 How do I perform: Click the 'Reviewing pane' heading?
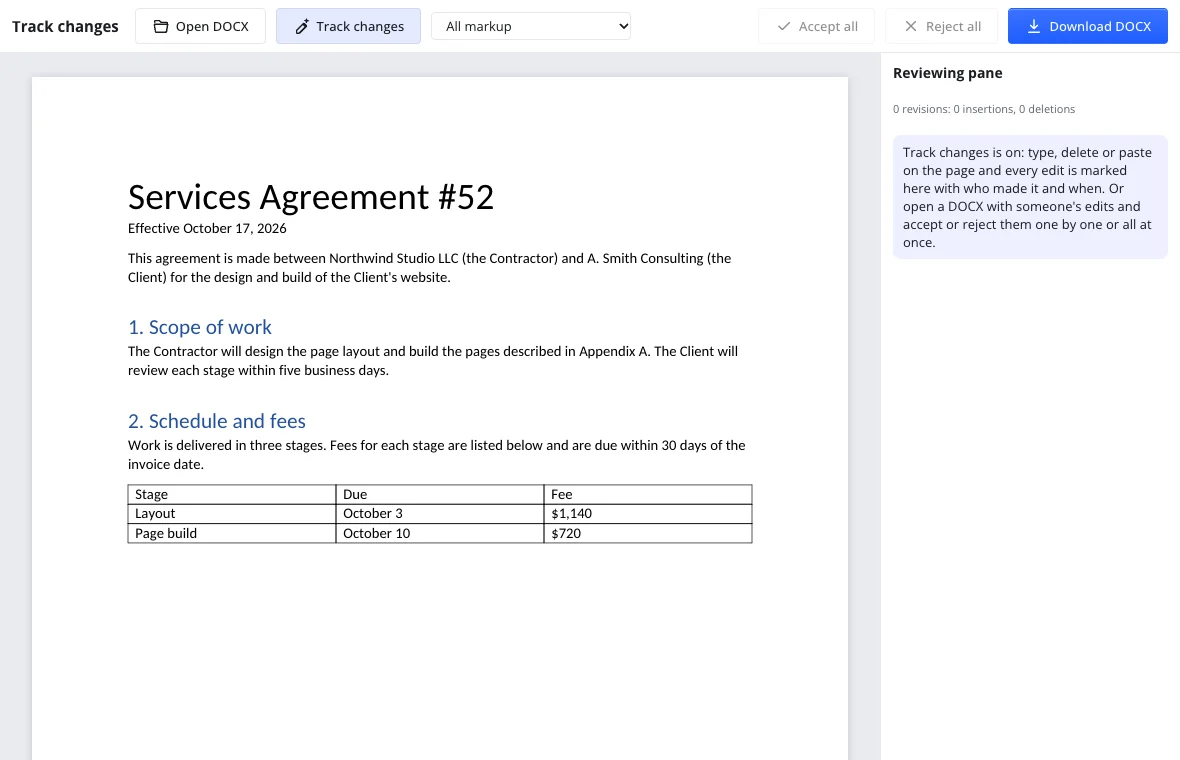[947, 73]
